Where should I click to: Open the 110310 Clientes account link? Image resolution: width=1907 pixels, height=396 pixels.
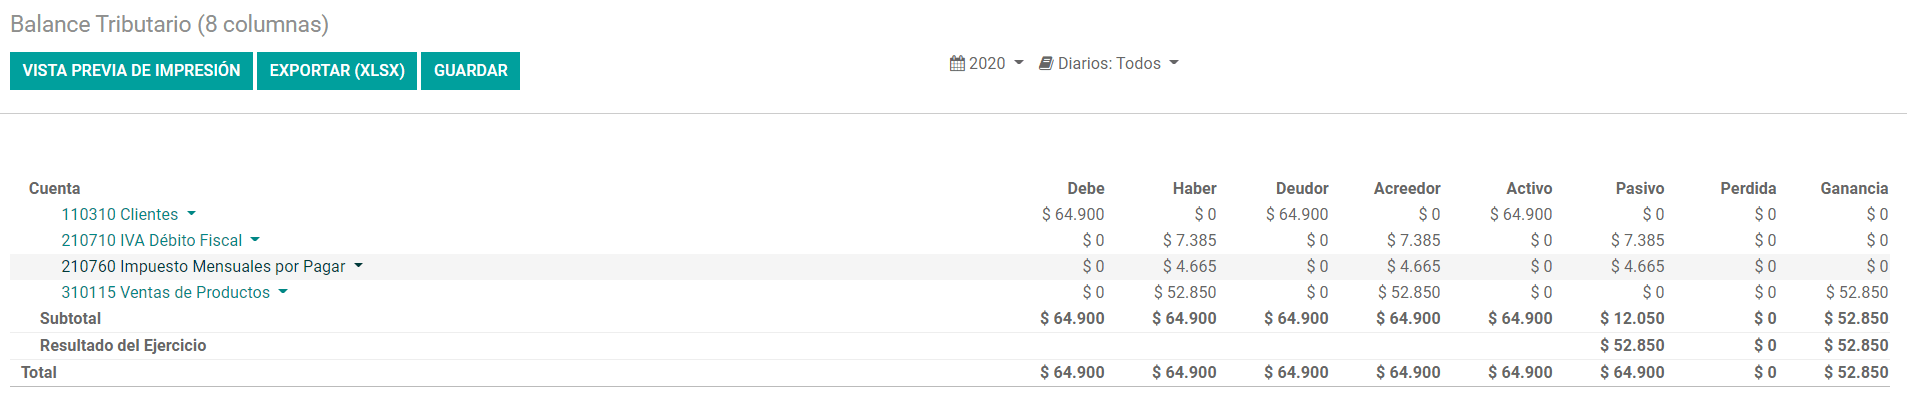coord(120,214)
